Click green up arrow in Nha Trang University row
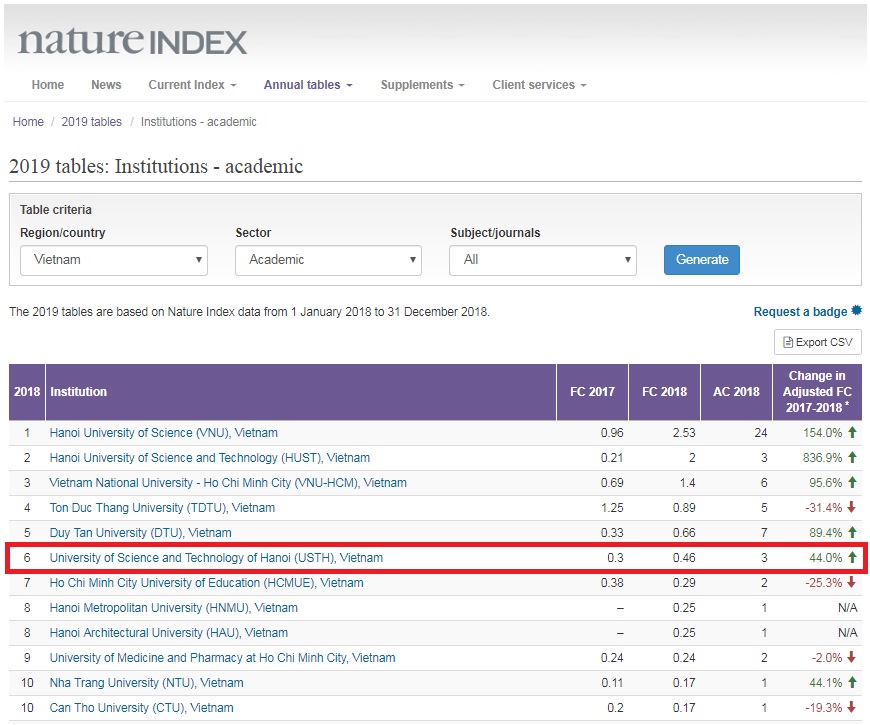870x725 pixels. pos(852,682)
